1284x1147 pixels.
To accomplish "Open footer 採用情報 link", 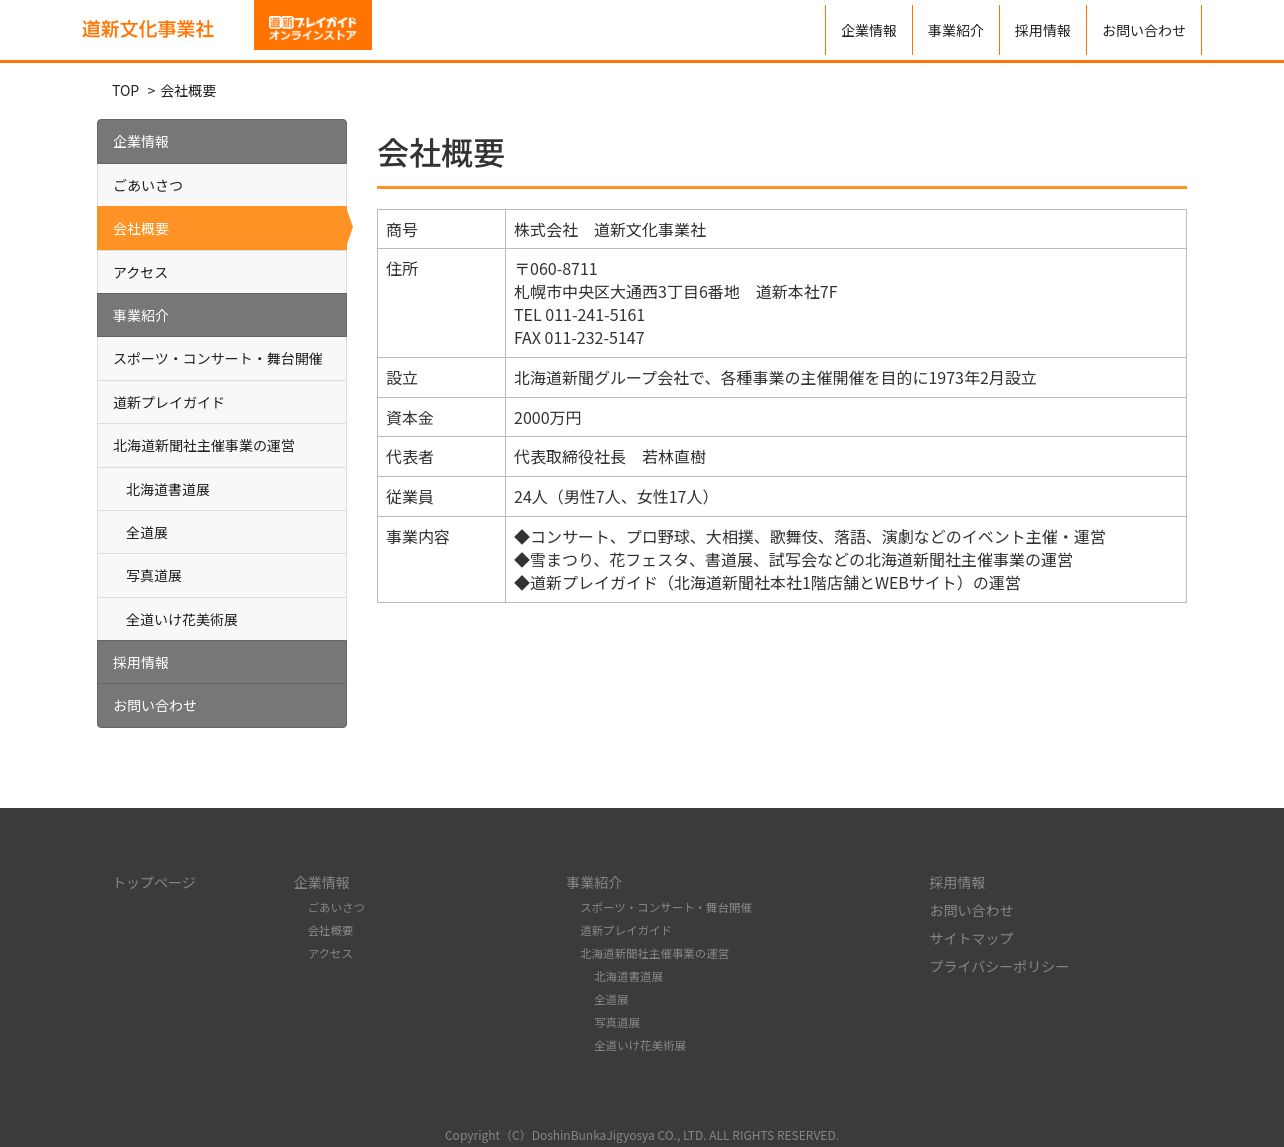I will [957, 882].
